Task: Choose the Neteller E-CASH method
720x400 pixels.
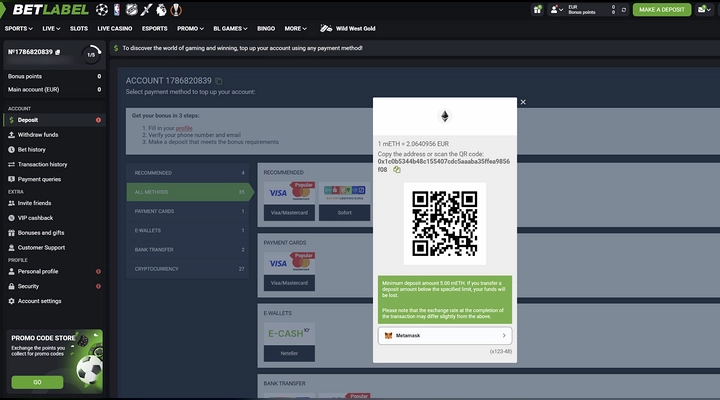Action: coord(289,342)
